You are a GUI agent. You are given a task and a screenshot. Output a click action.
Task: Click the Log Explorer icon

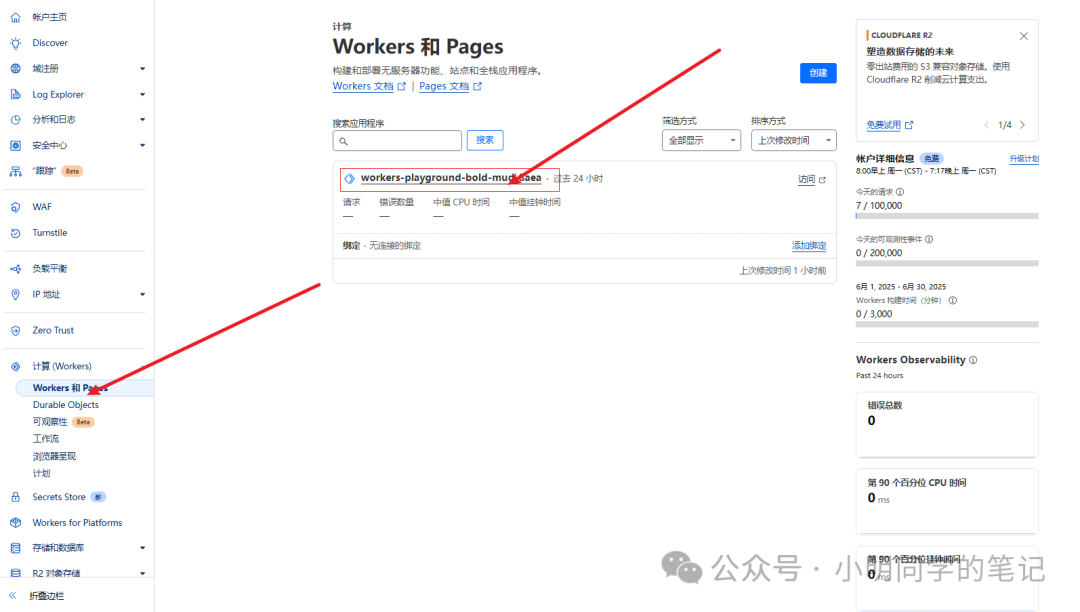tap(15, 94)
